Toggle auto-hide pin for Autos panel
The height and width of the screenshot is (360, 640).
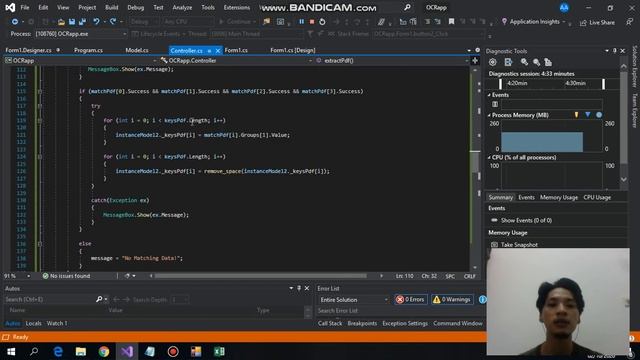299,288
